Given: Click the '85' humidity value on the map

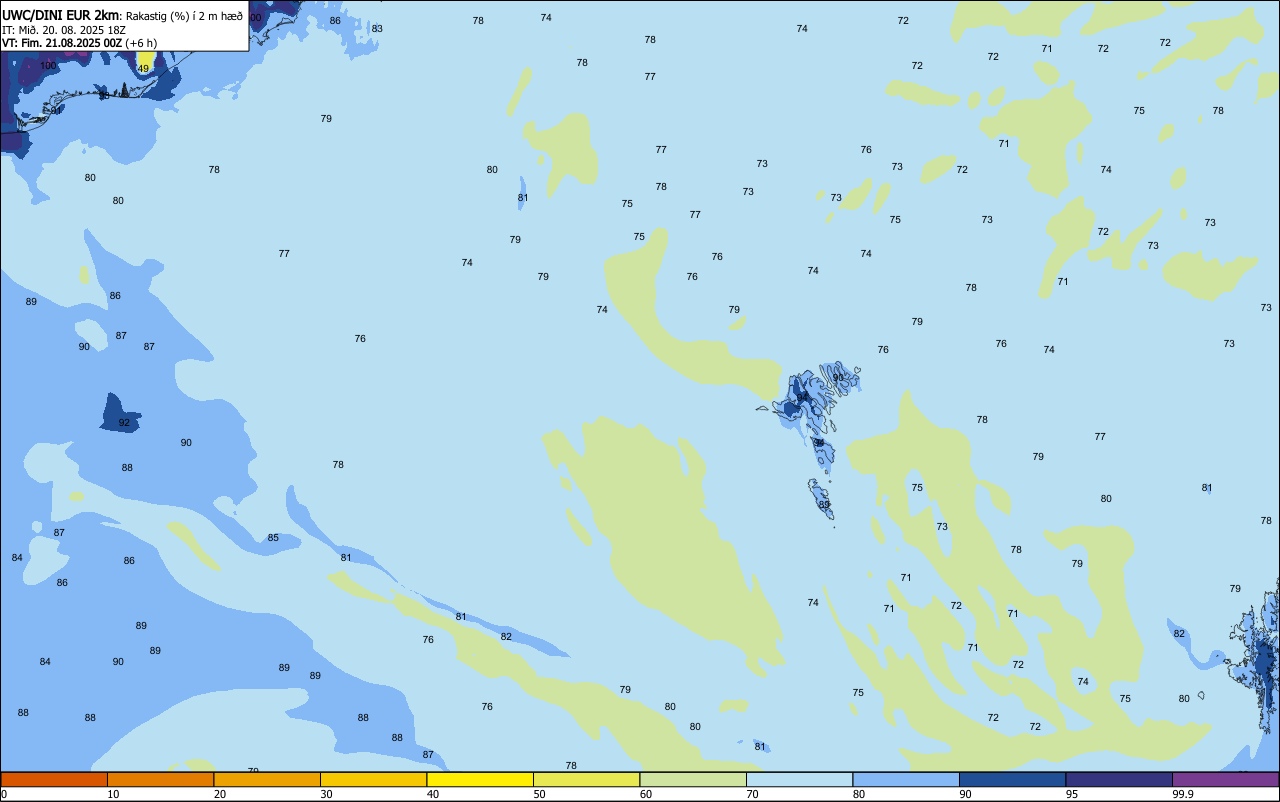Looking at the screenshot, I should [x=273, y=538].
